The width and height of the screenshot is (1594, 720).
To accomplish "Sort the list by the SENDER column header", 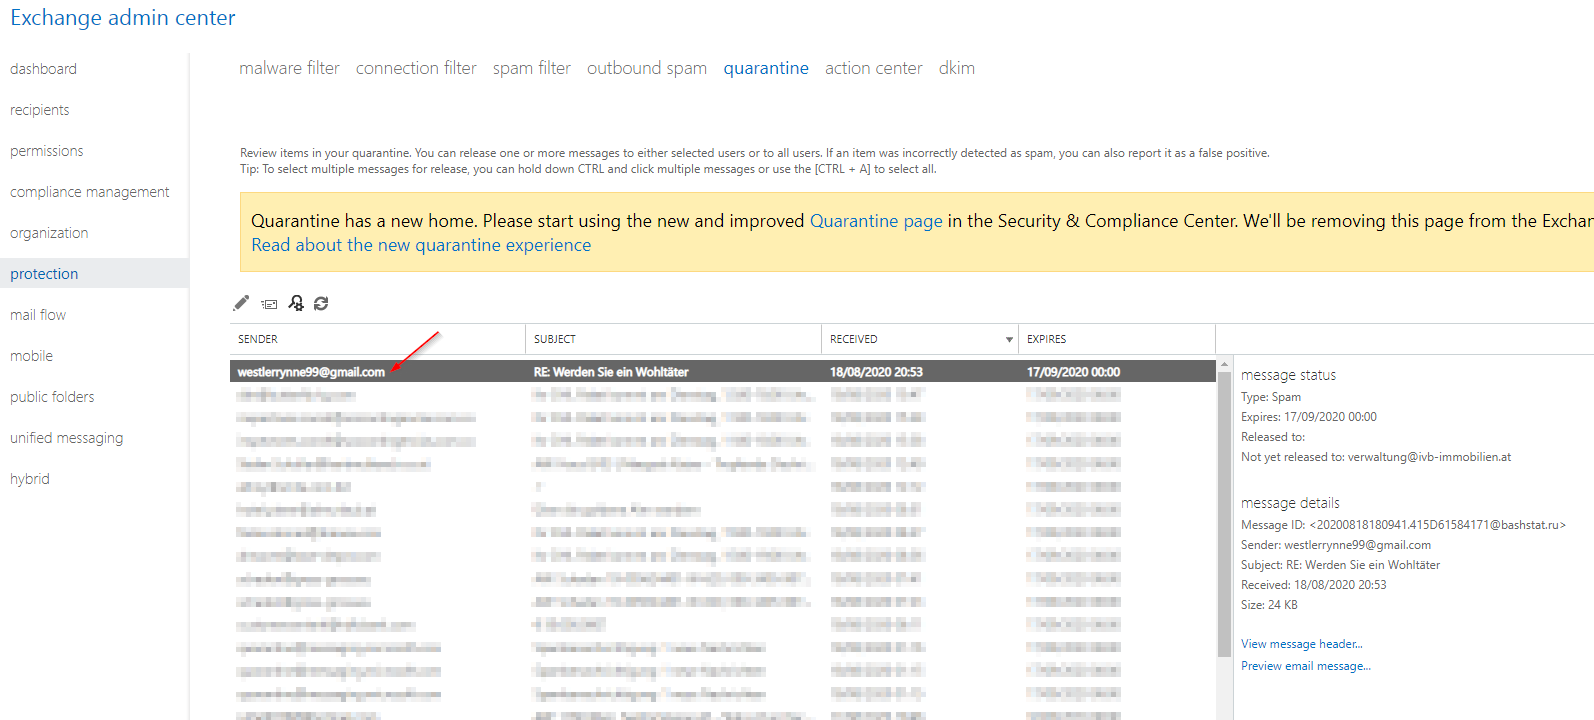I will click(378, 339).
